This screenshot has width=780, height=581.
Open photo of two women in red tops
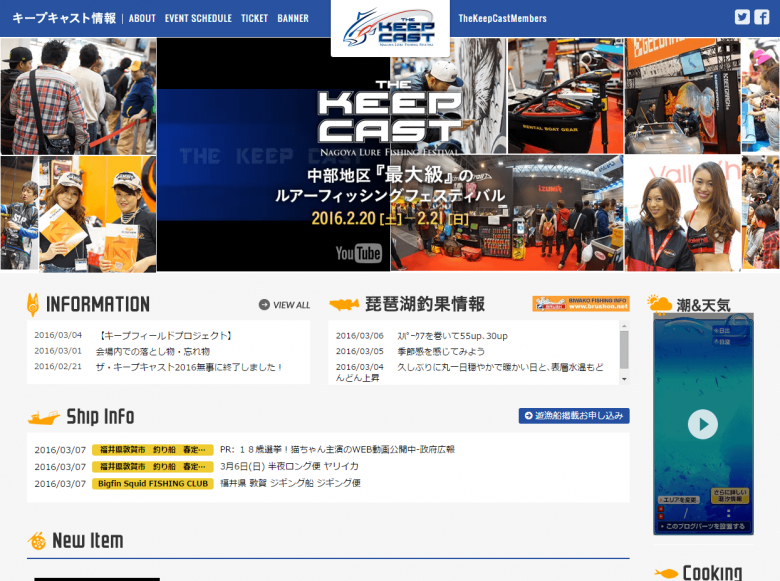tap(682, 213)
